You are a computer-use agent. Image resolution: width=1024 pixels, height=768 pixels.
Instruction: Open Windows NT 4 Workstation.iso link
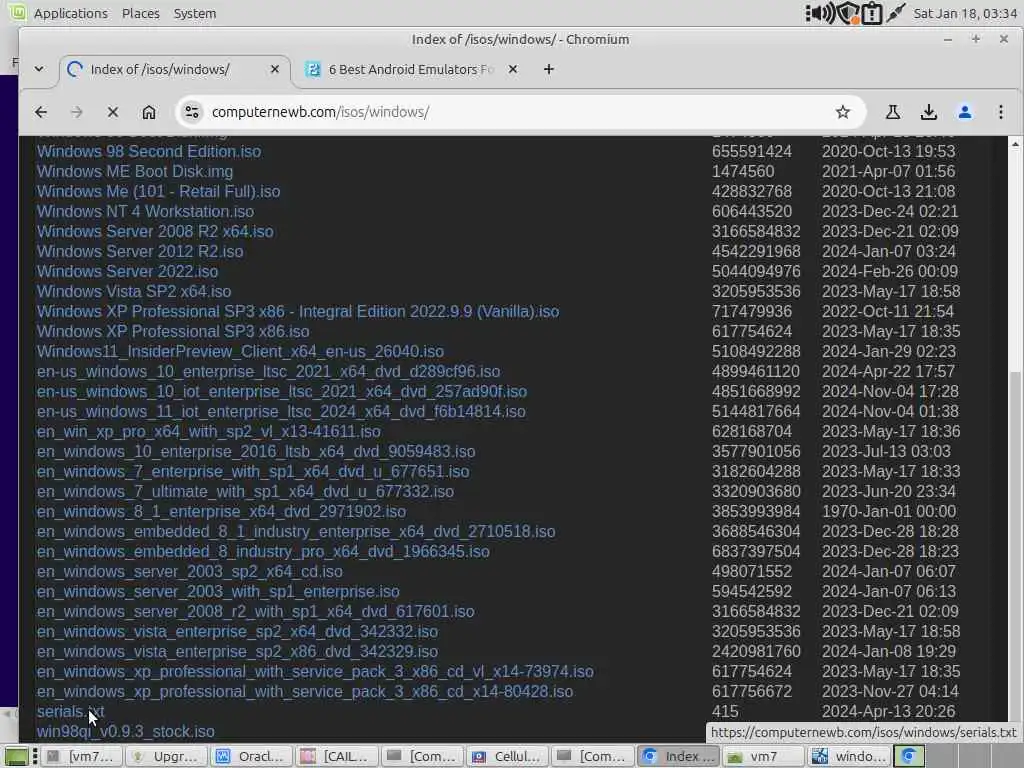[145, 212]
